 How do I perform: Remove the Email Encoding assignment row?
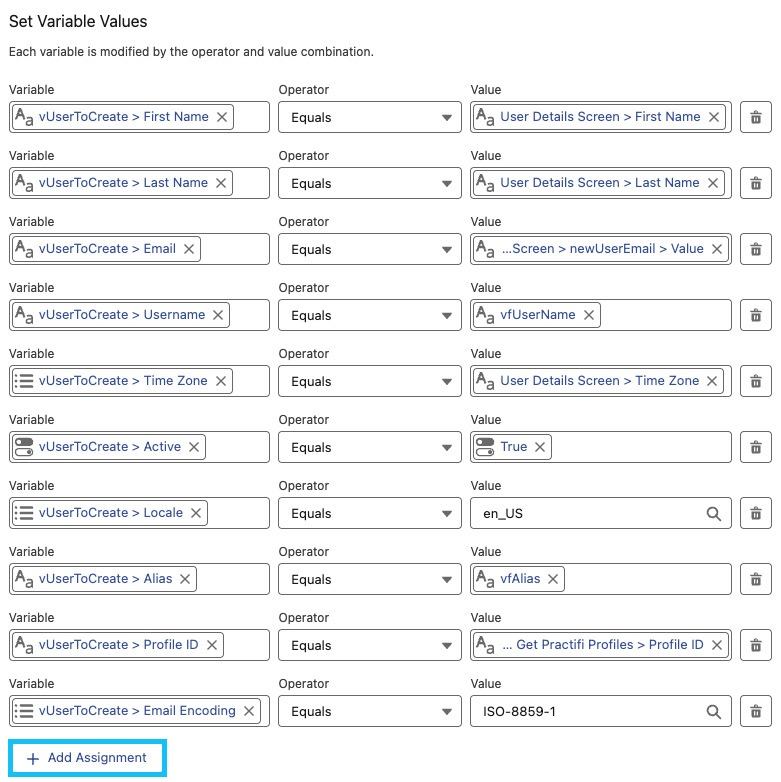click(755, 711)
